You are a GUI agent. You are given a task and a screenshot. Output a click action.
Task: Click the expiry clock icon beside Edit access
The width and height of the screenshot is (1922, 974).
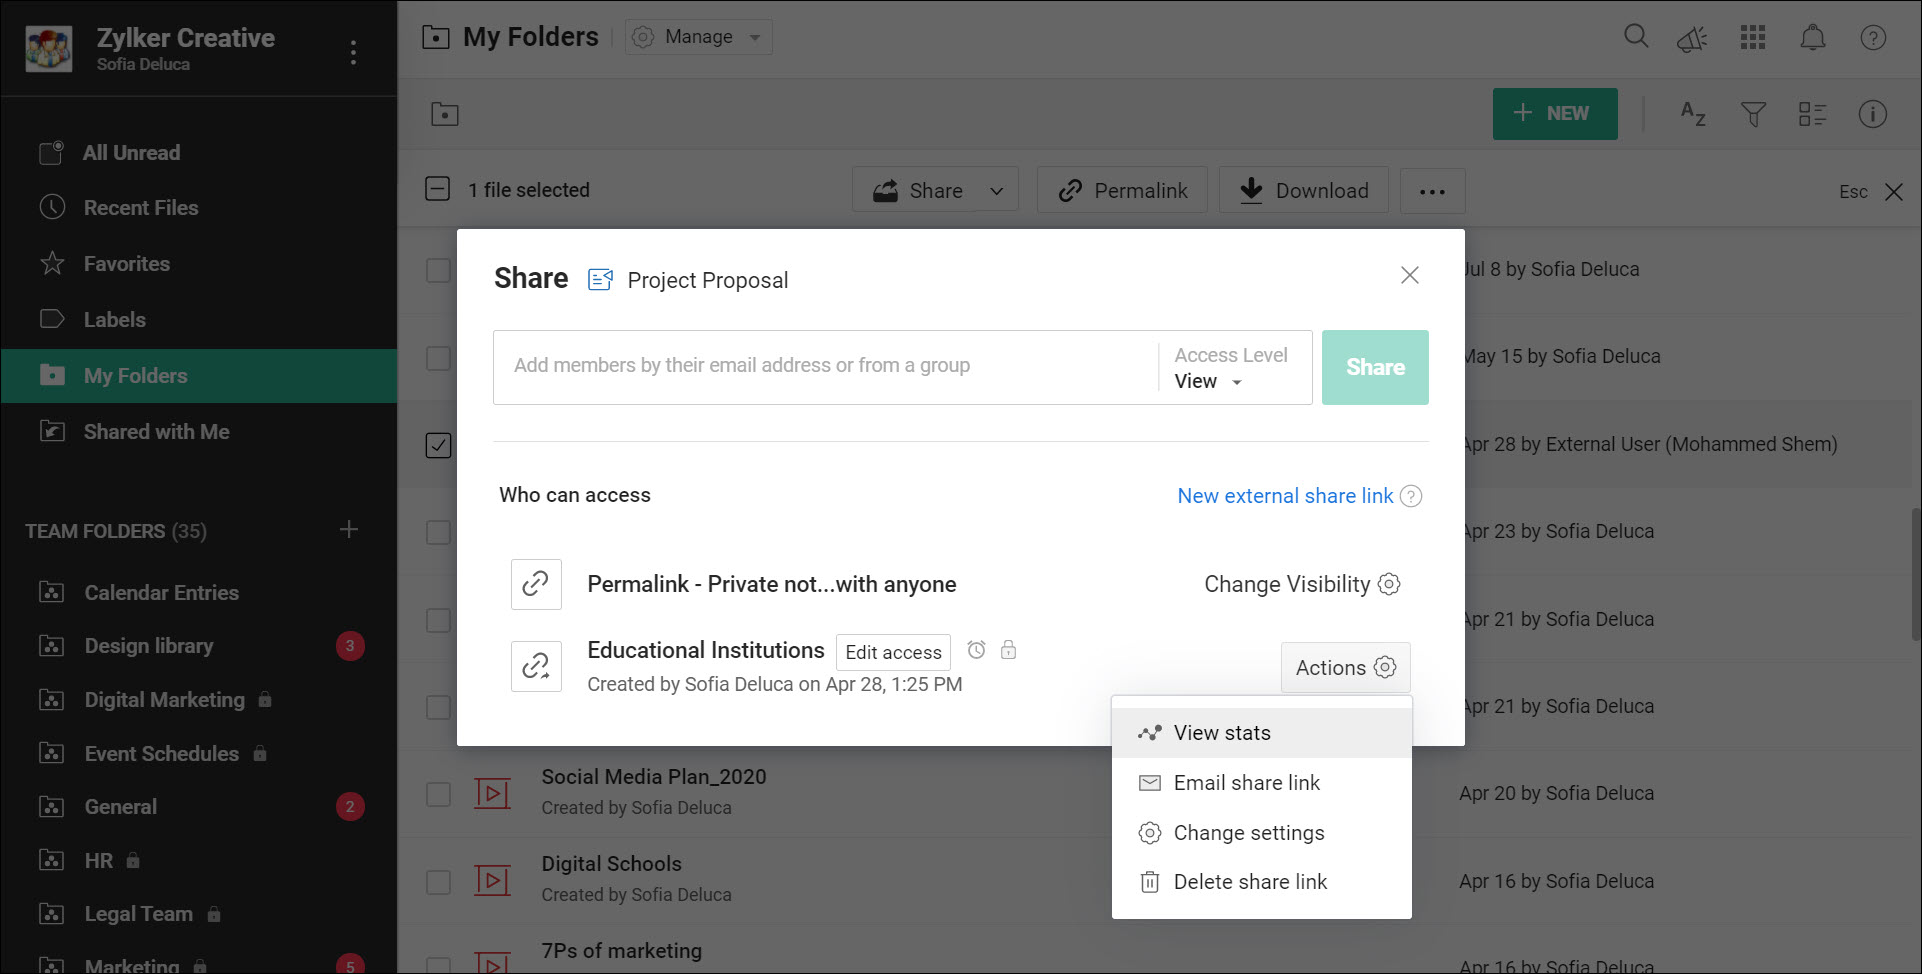(x=977, y=650)
